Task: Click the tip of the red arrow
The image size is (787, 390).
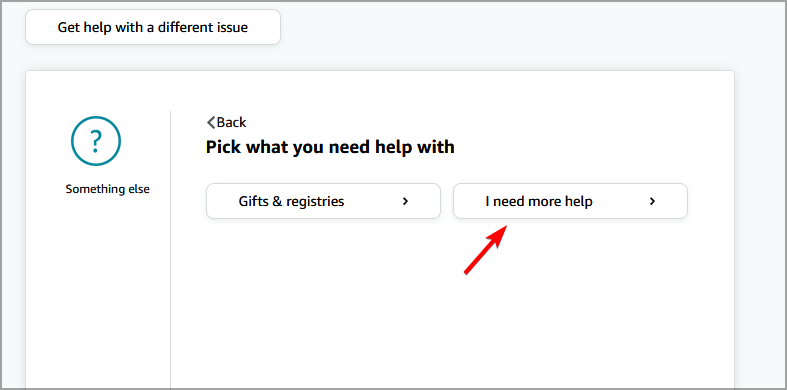Action: [x=506, y=227]
